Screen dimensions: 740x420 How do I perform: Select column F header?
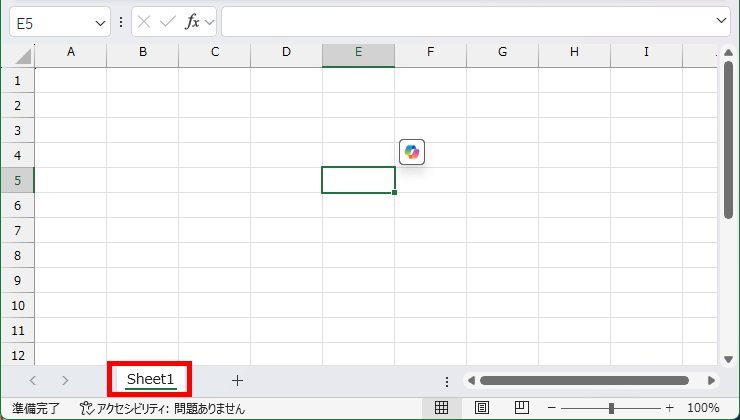430,56
